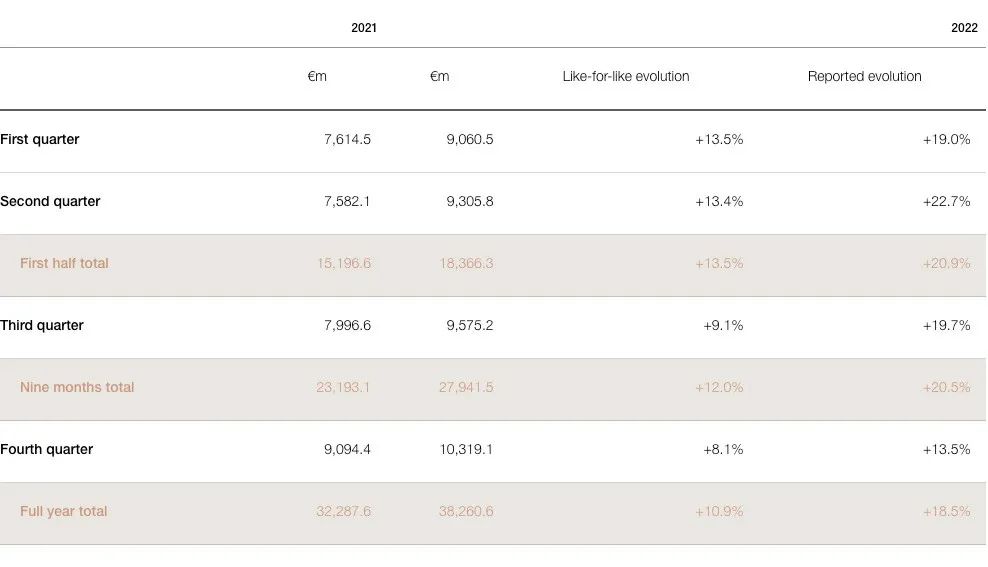
Task: Click the Third quarter row label
Action: click(42, 325)
